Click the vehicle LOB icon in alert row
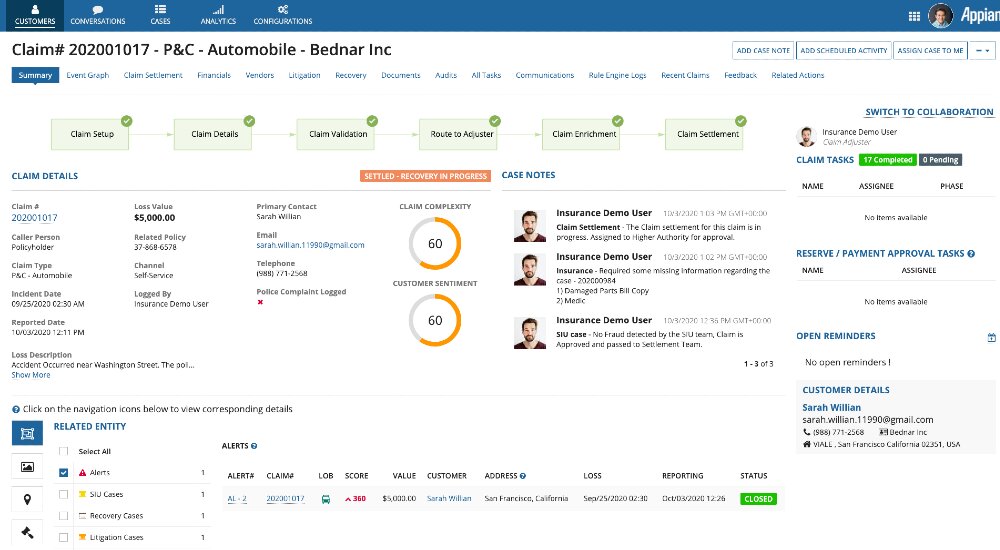 326,499
